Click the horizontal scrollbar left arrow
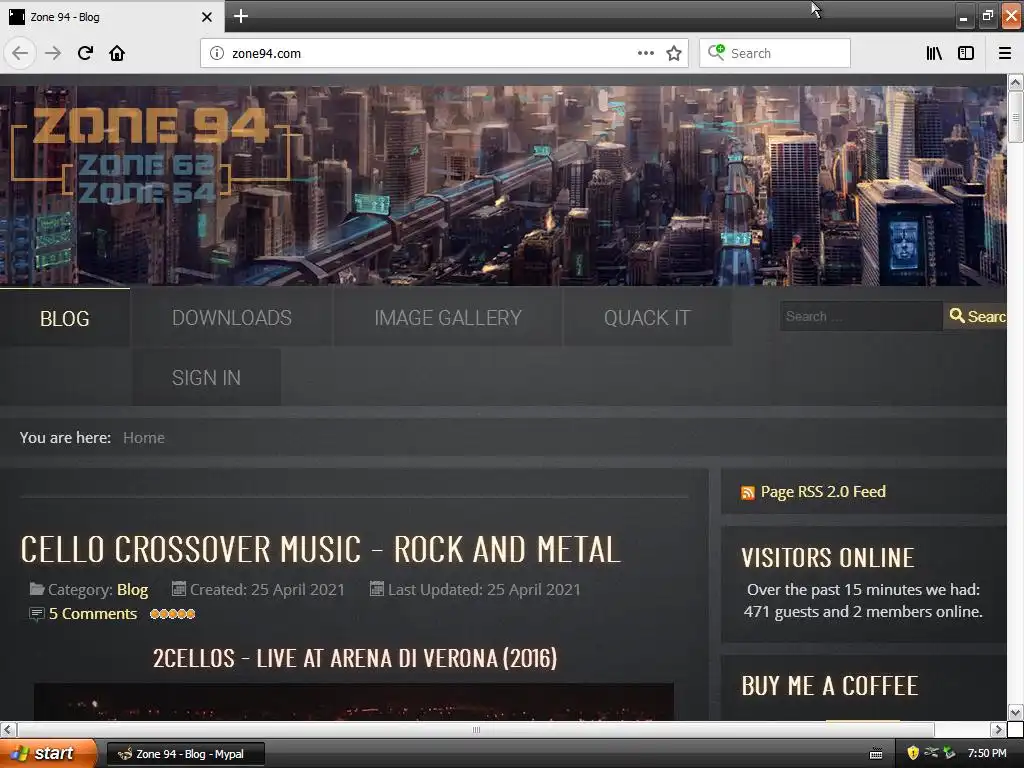Image resolution: width=1024 pixels, height=768 pixels. [7, 729]
